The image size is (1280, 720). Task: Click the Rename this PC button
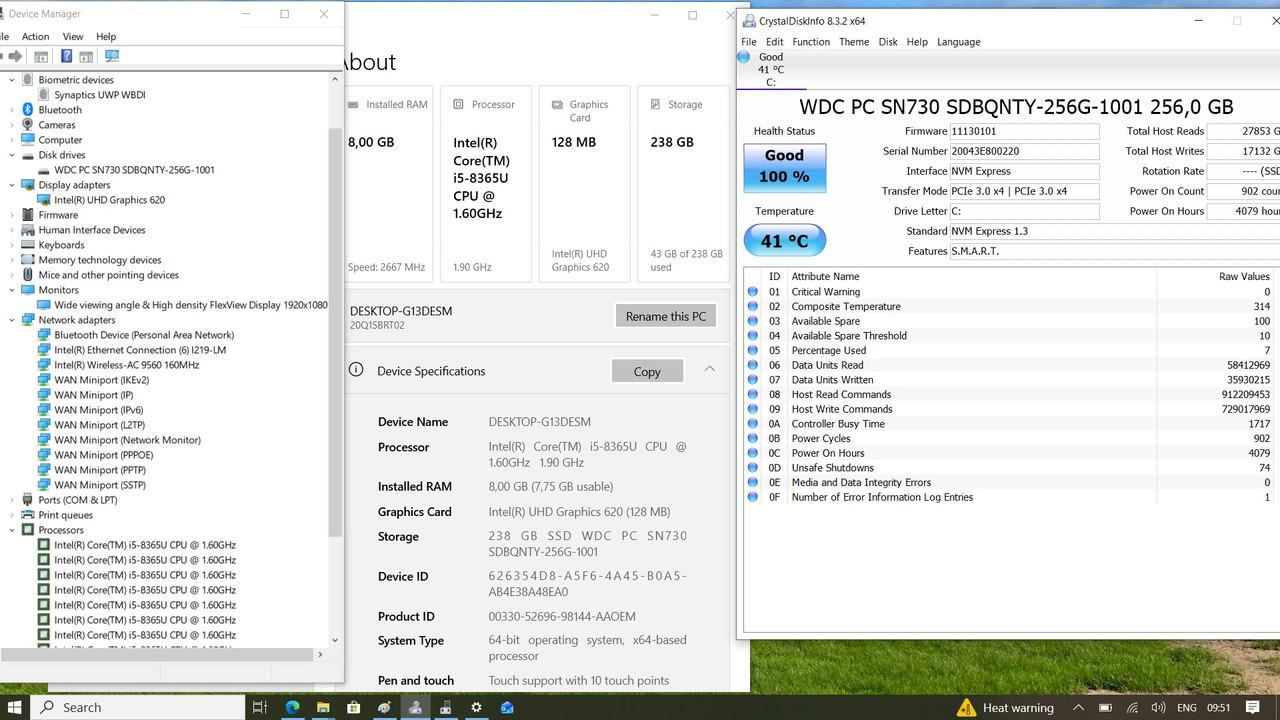click(x=666, y=316)
